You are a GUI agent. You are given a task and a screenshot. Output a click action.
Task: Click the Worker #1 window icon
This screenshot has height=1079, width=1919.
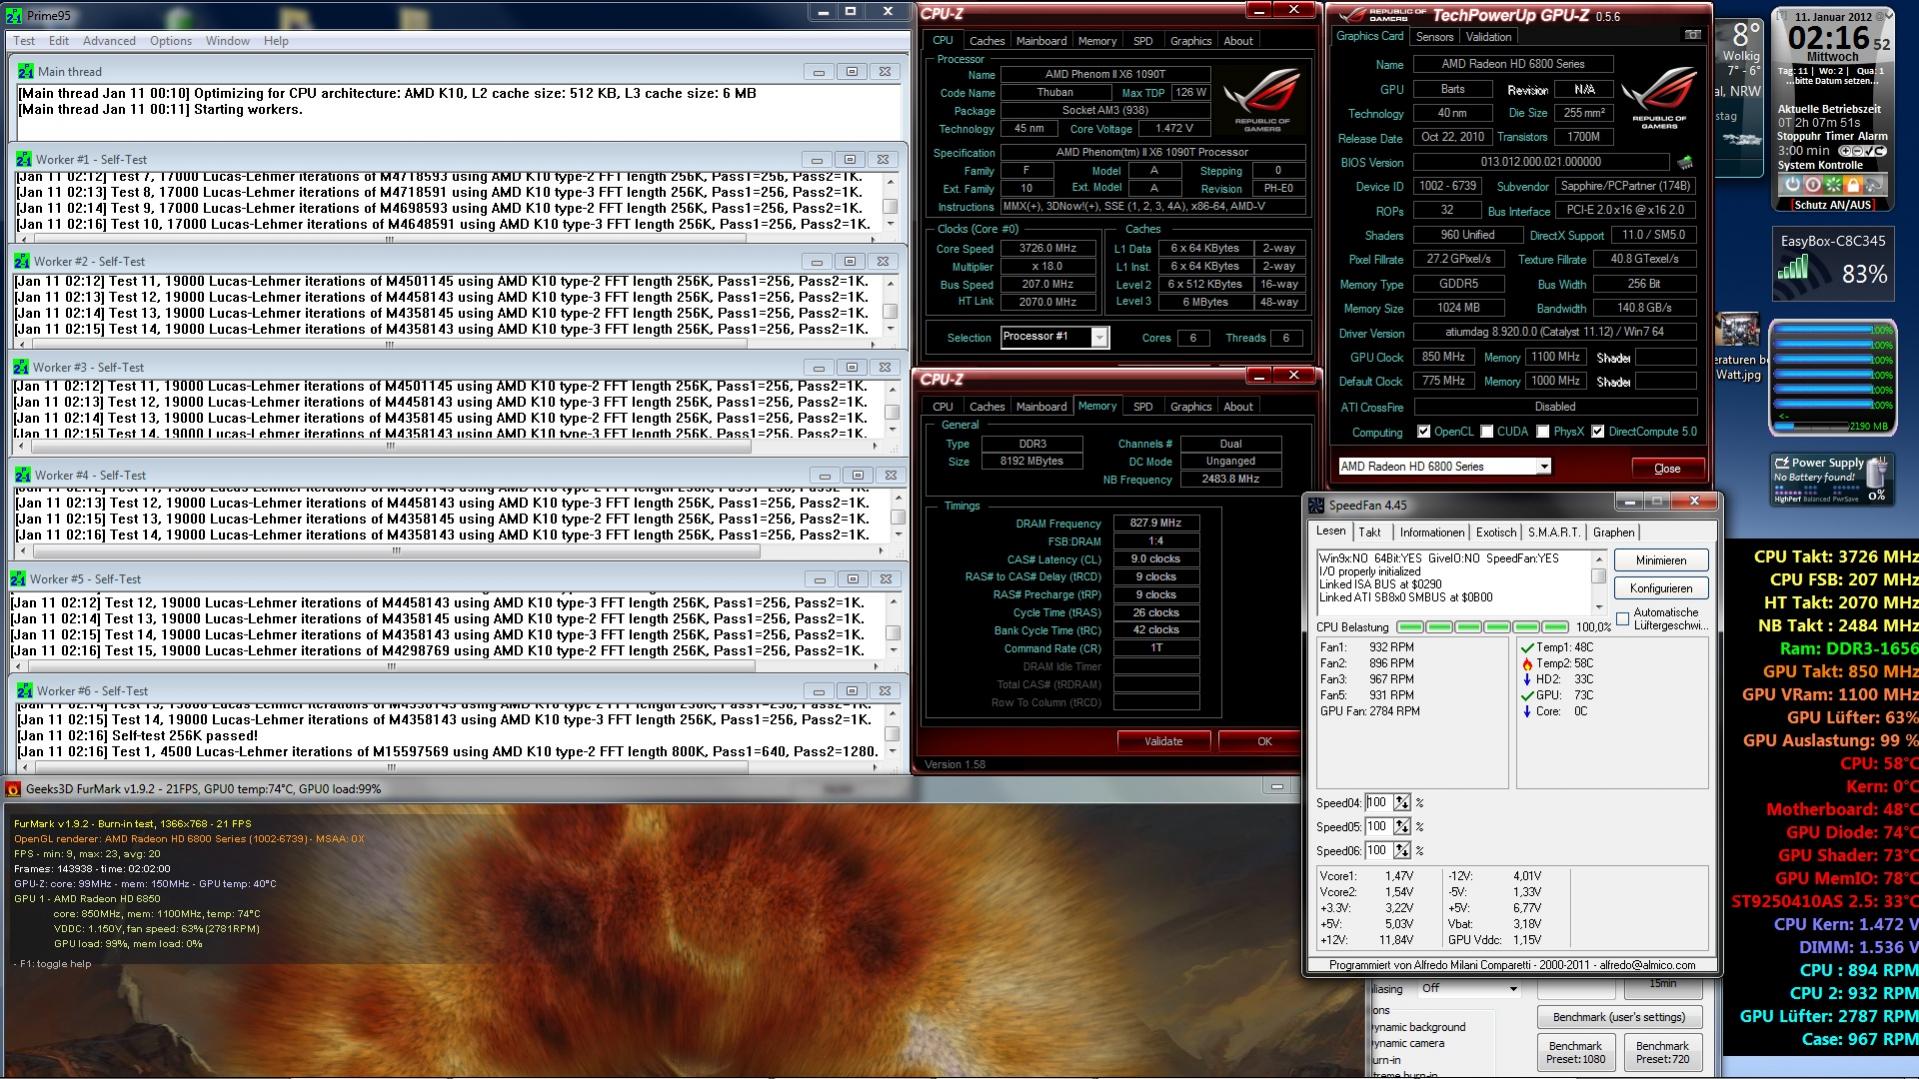click(x=23, y=159)
